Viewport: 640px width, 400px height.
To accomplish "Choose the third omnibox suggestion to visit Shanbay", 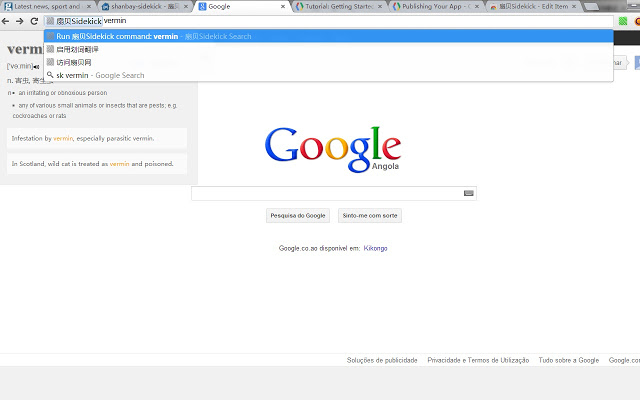I will [329, 62].
